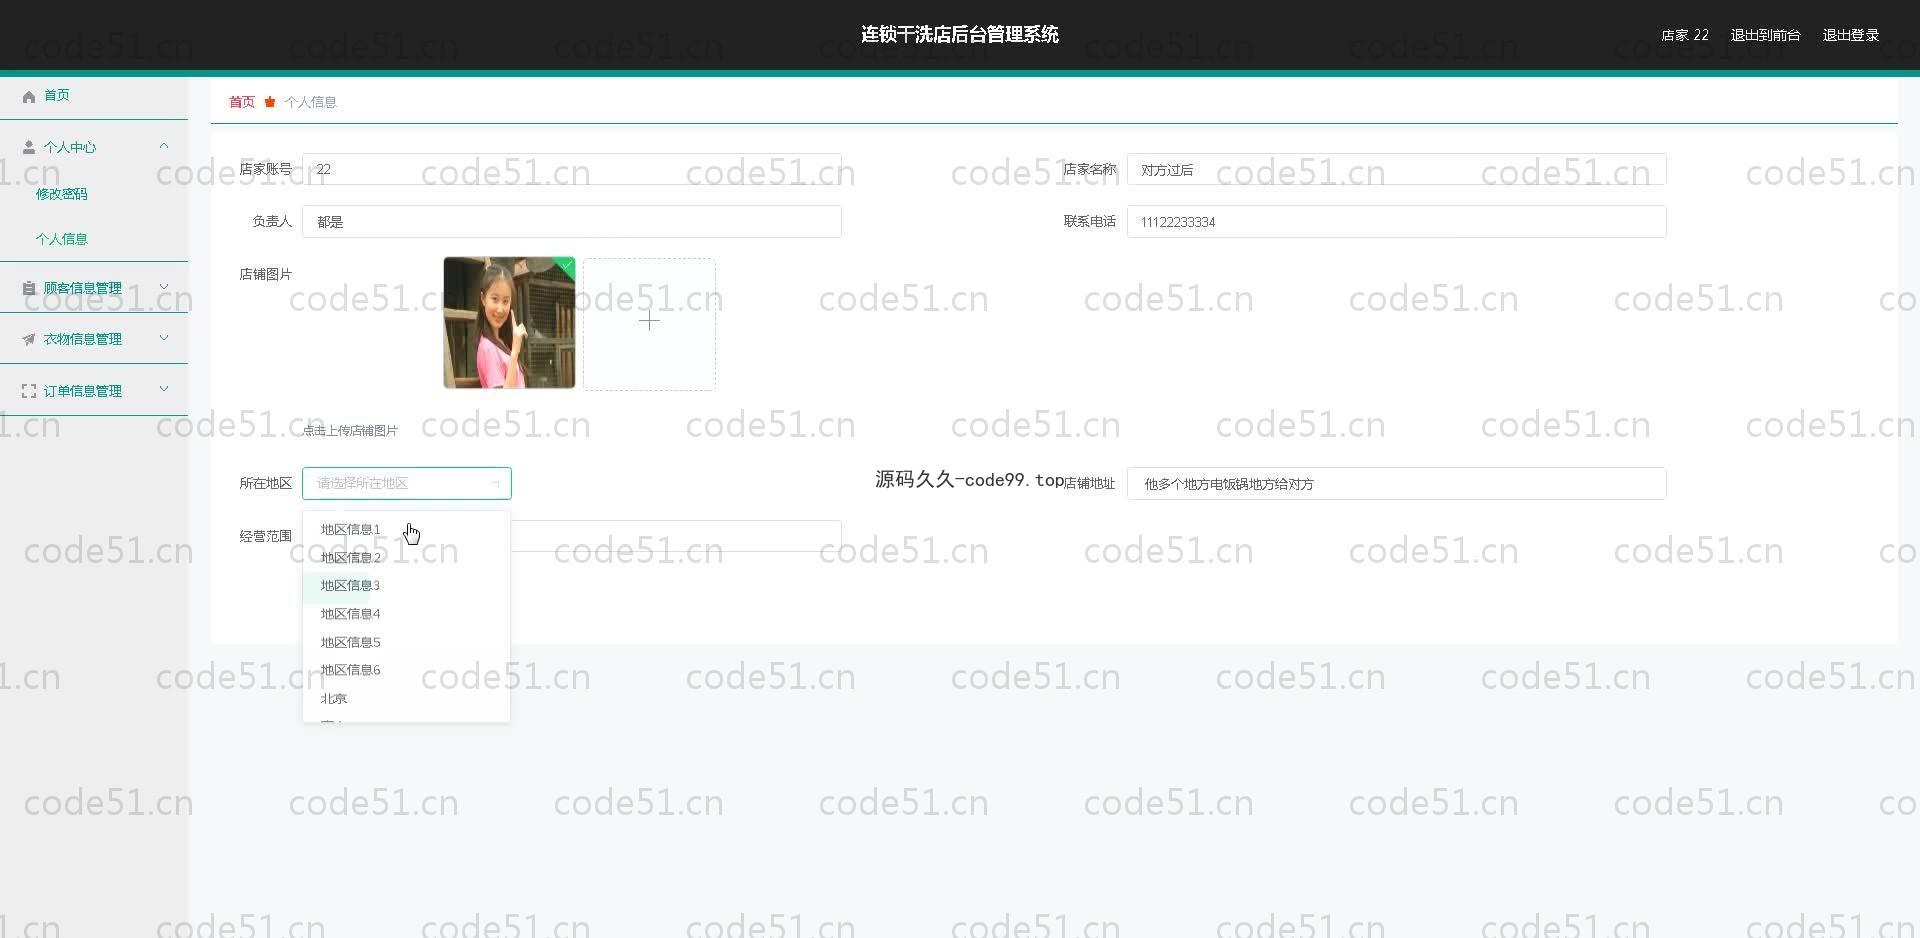Click the 联系电话 input field
Viewport: 1920px width, 938px height.
coord(1396,222)
